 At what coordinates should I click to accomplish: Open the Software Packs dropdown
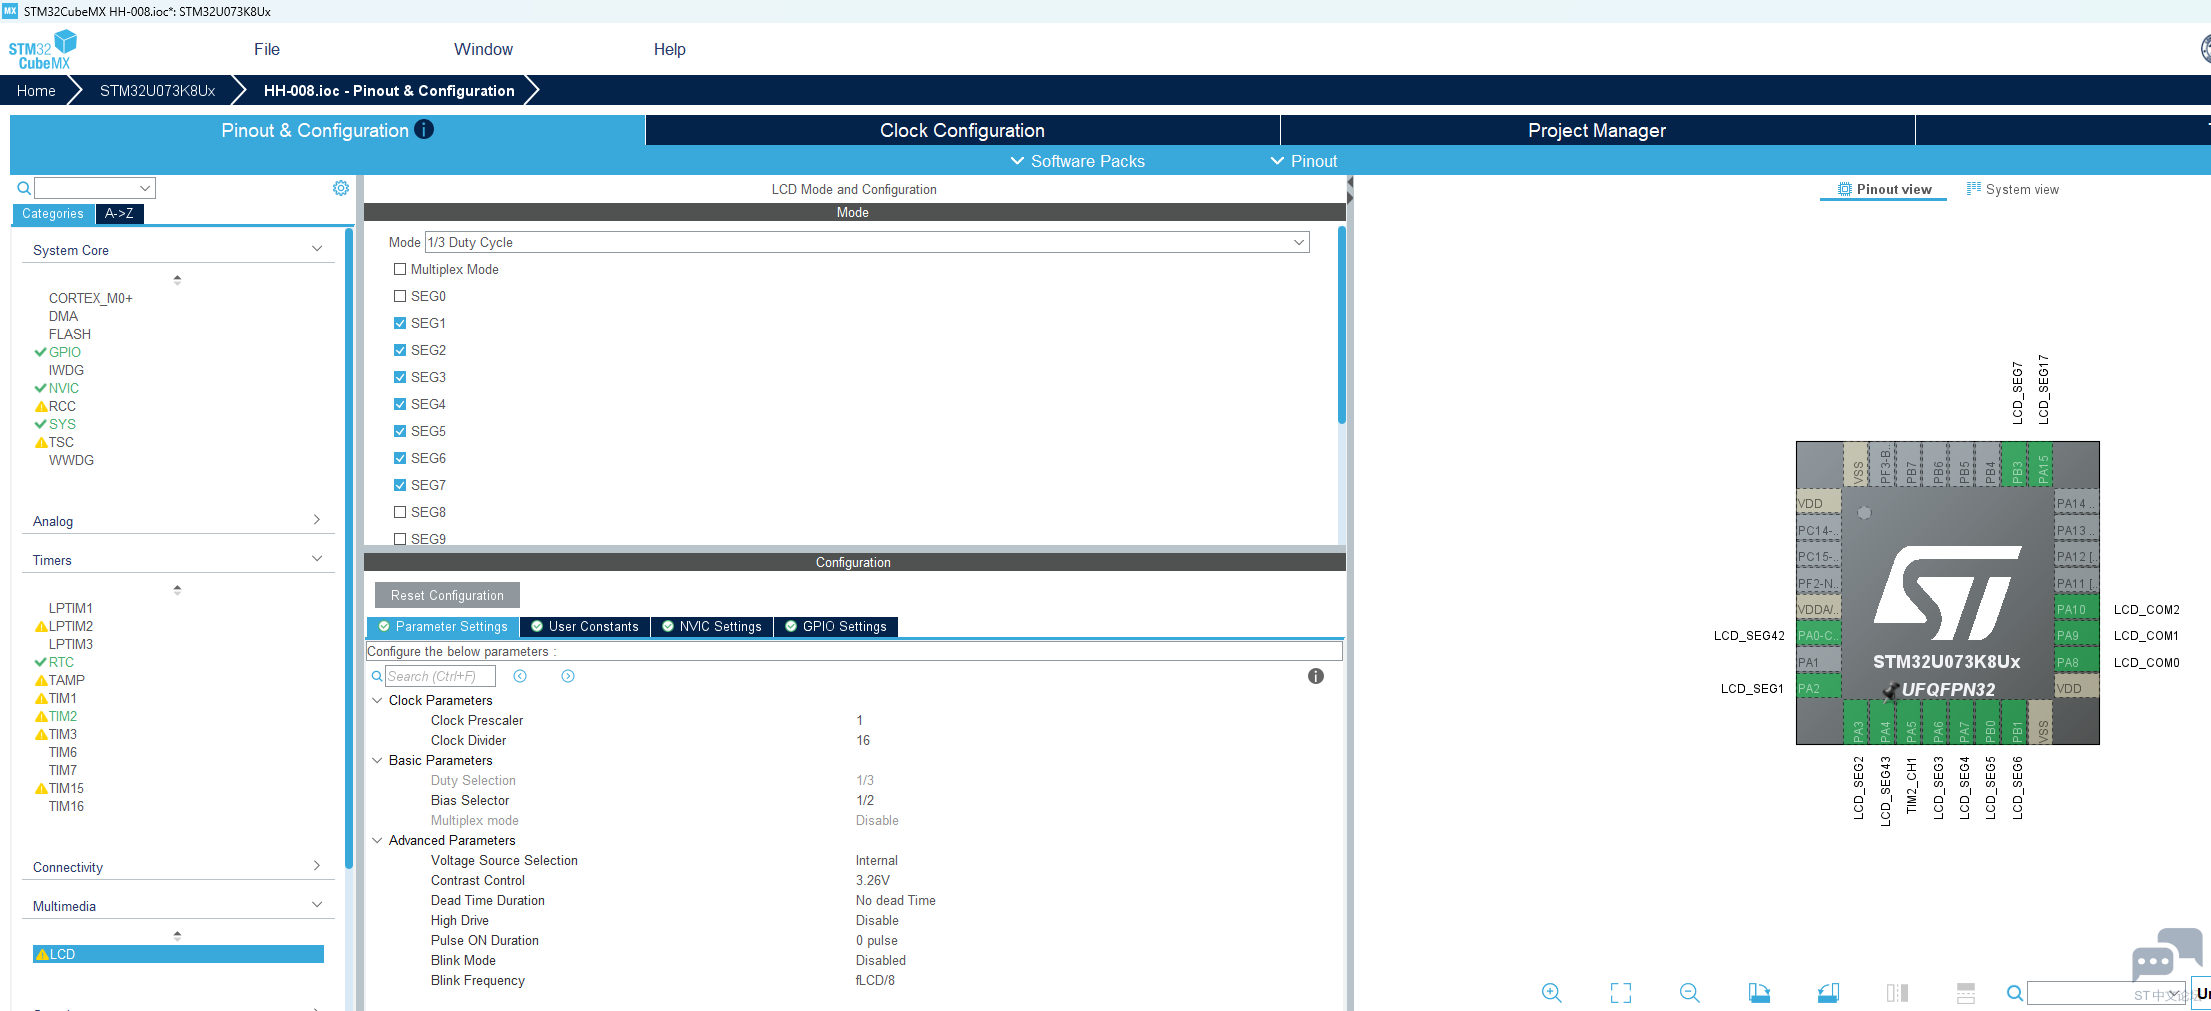click(x=1077, y=161)
